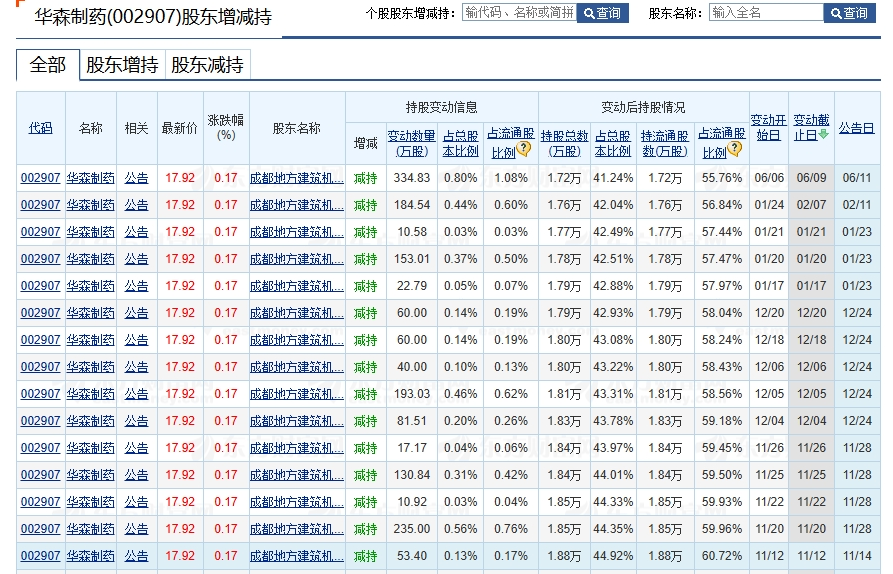Open shareholder 成都地方建筑机... in the 153.01 row
This screenshot has height=574, width=893.
click(297, 259)
